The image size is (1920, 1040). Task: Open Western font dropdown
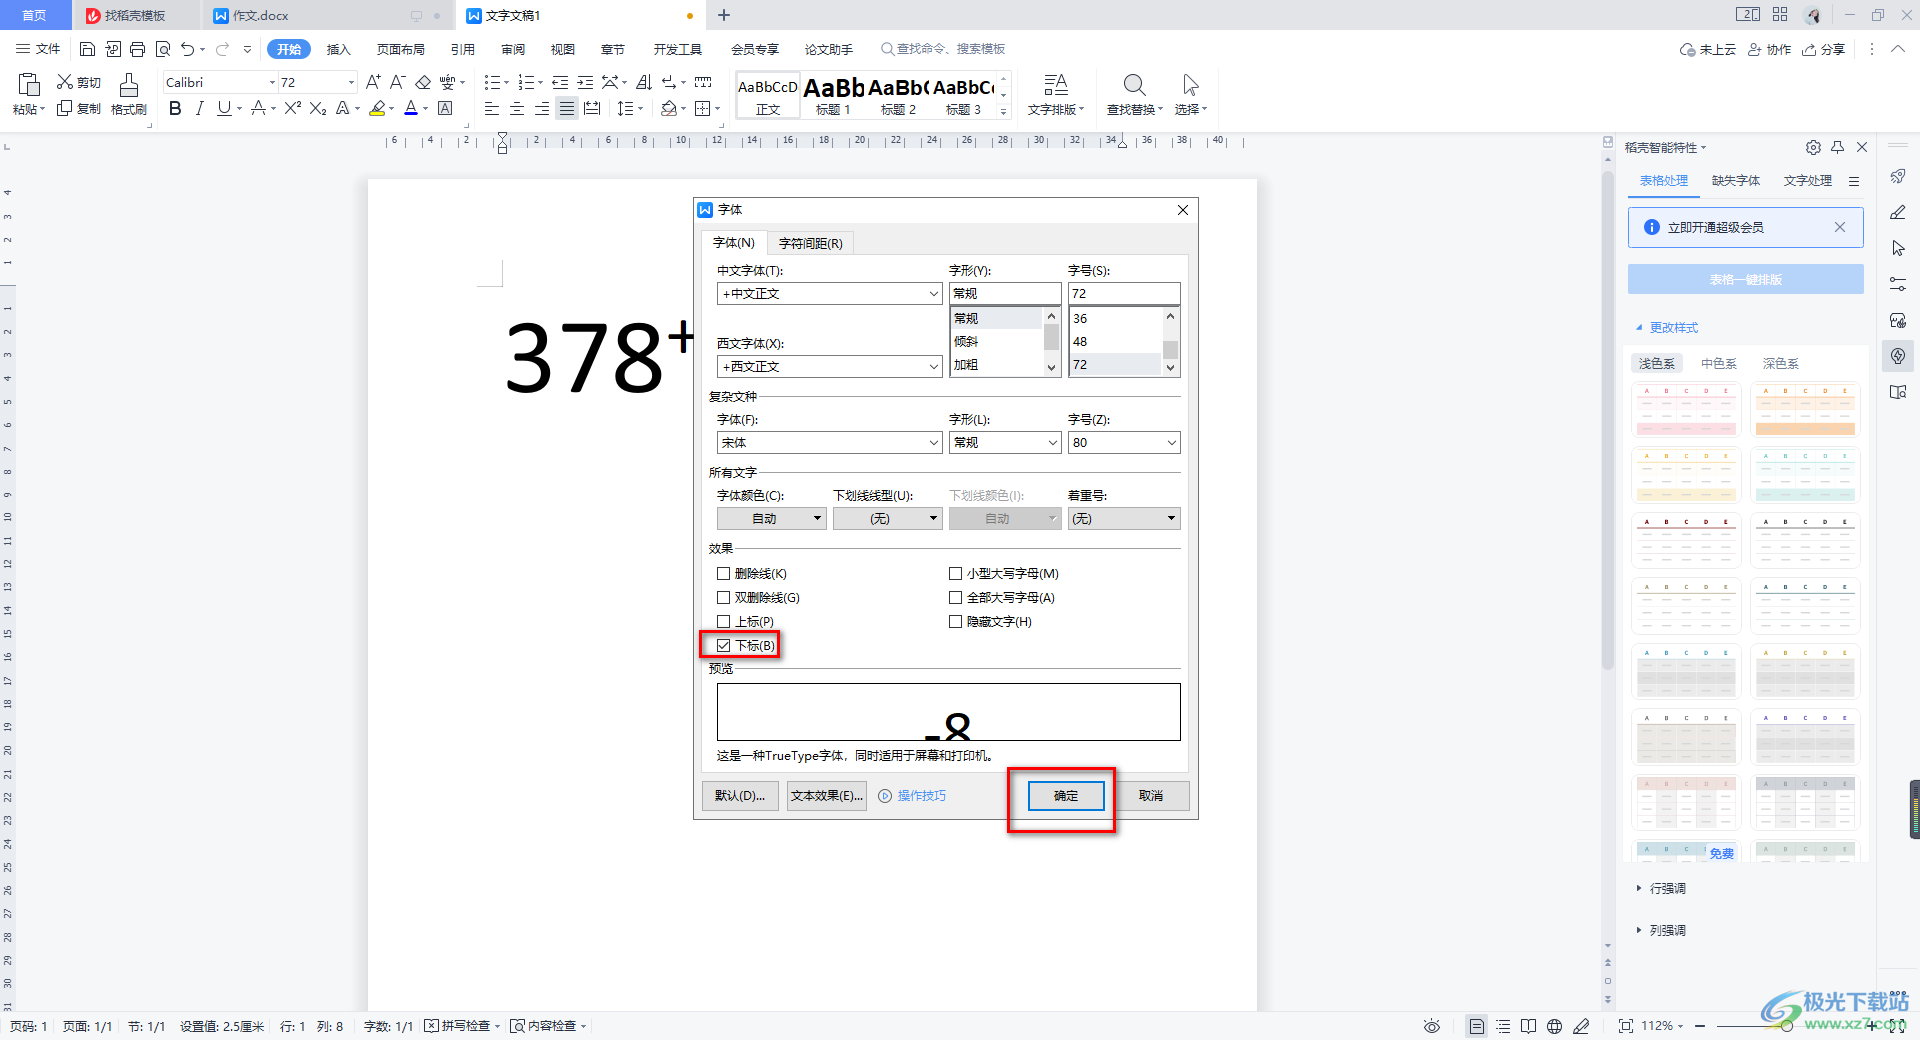pyautogui.click(x=934, y=367)
